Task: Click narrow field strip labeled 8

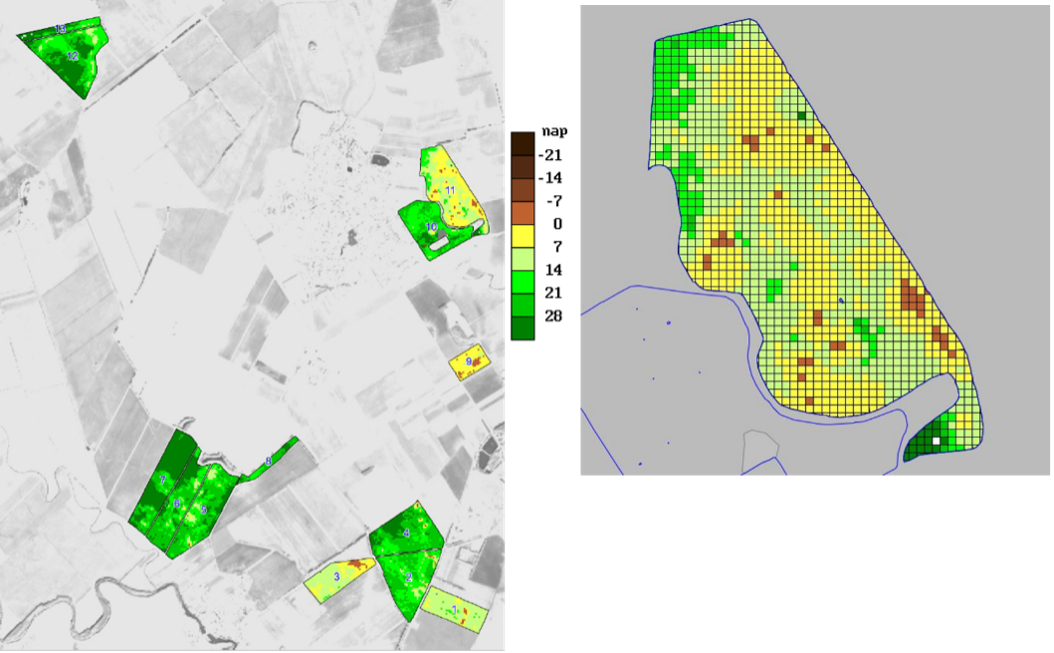Action: pyautogui.click(x=268, y=461)
